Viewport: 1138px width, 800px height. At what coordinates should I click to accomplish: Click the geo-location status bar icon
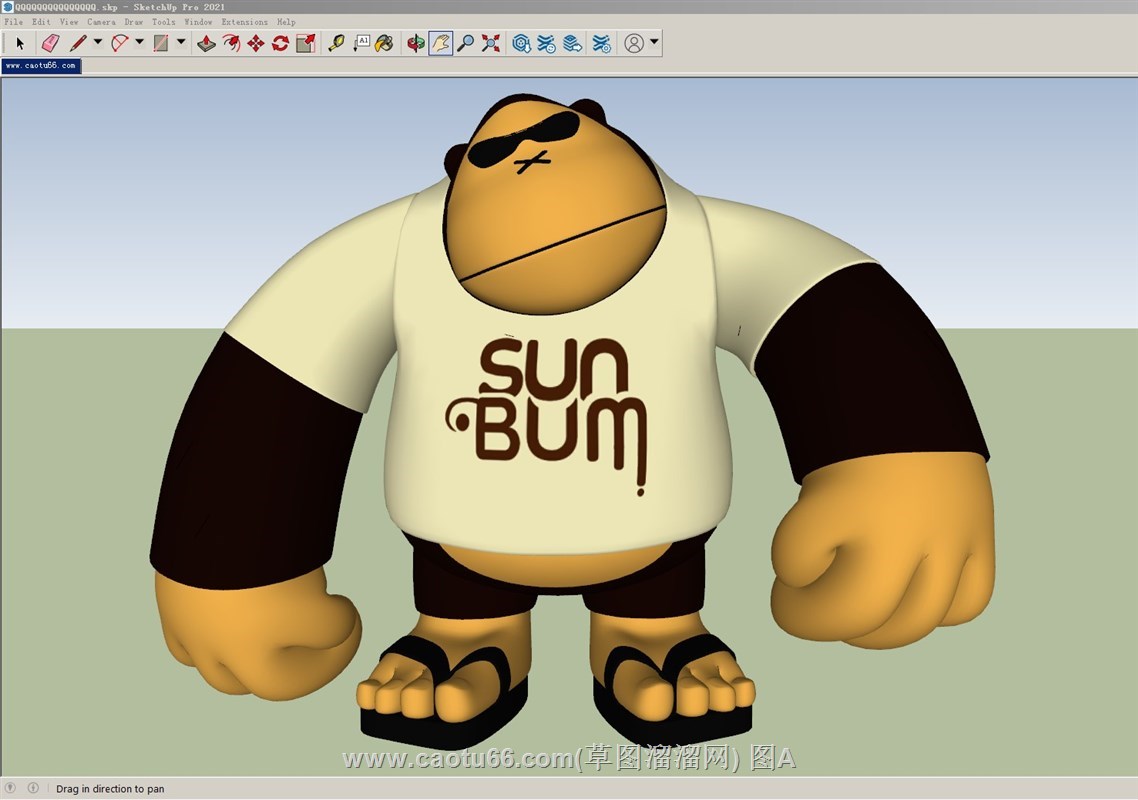tap(10, 788)
